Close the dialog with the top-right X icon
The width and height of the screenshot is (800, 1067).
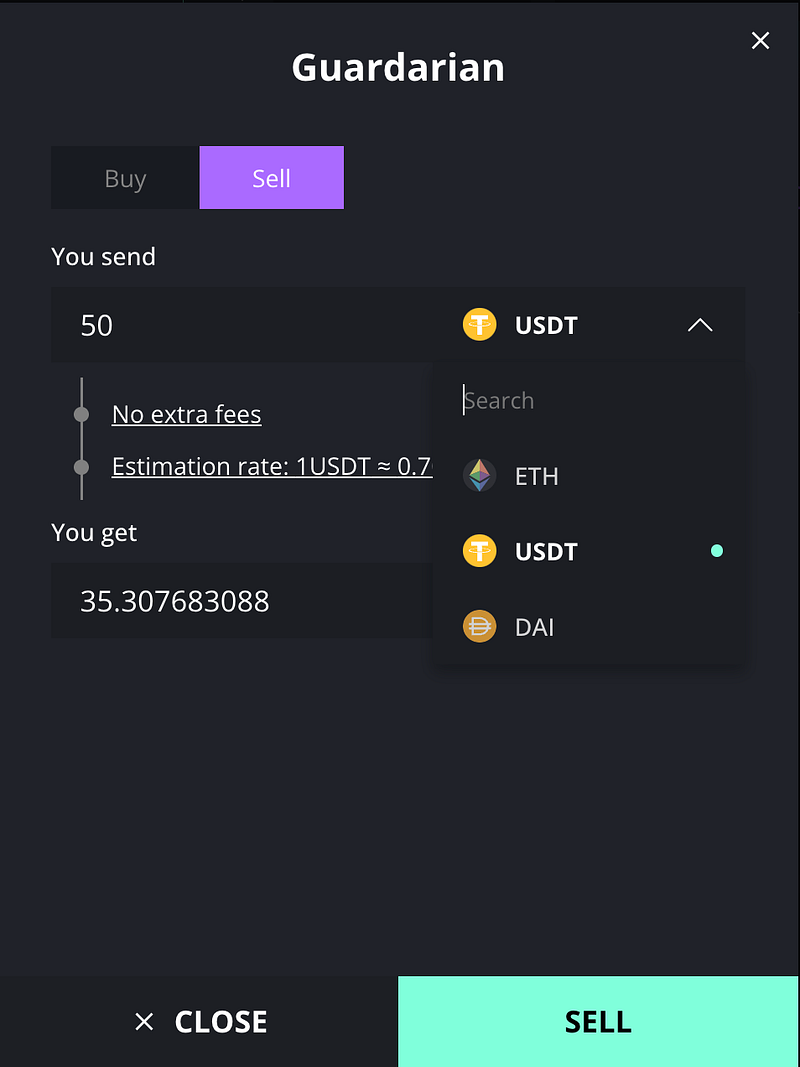click(x=760, y=40)
